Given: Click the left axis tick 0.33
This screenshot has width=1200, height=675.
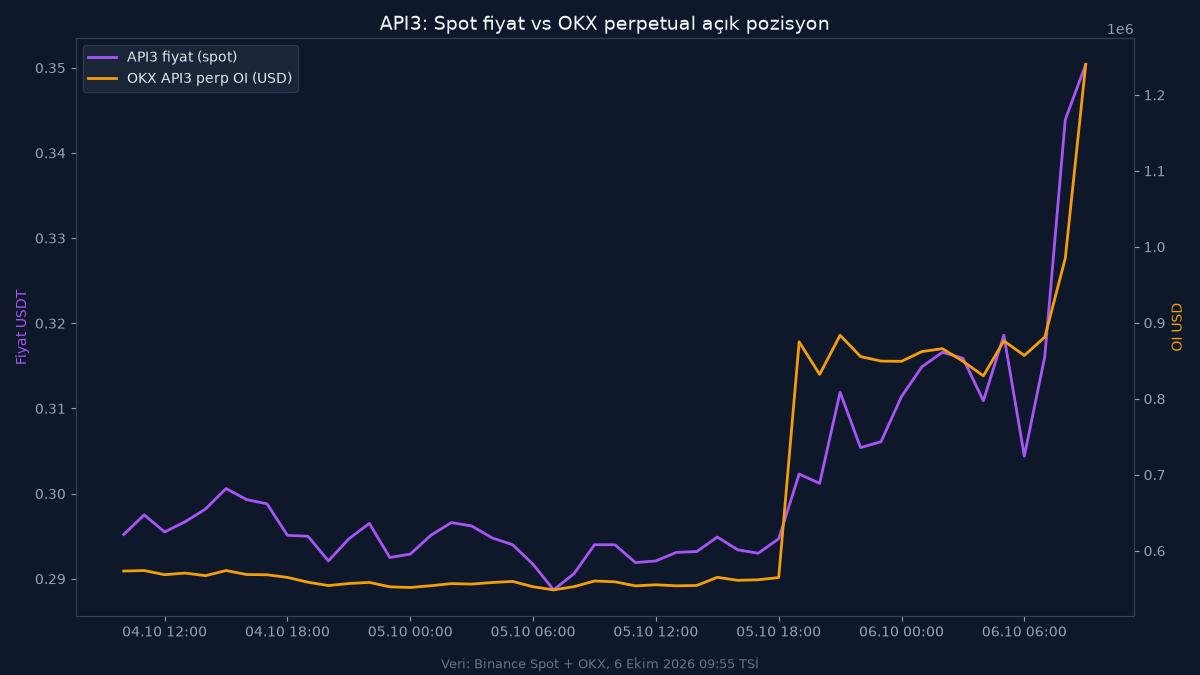Looking at the screenshot, I should pyautogui.click(x=50, y=239).
